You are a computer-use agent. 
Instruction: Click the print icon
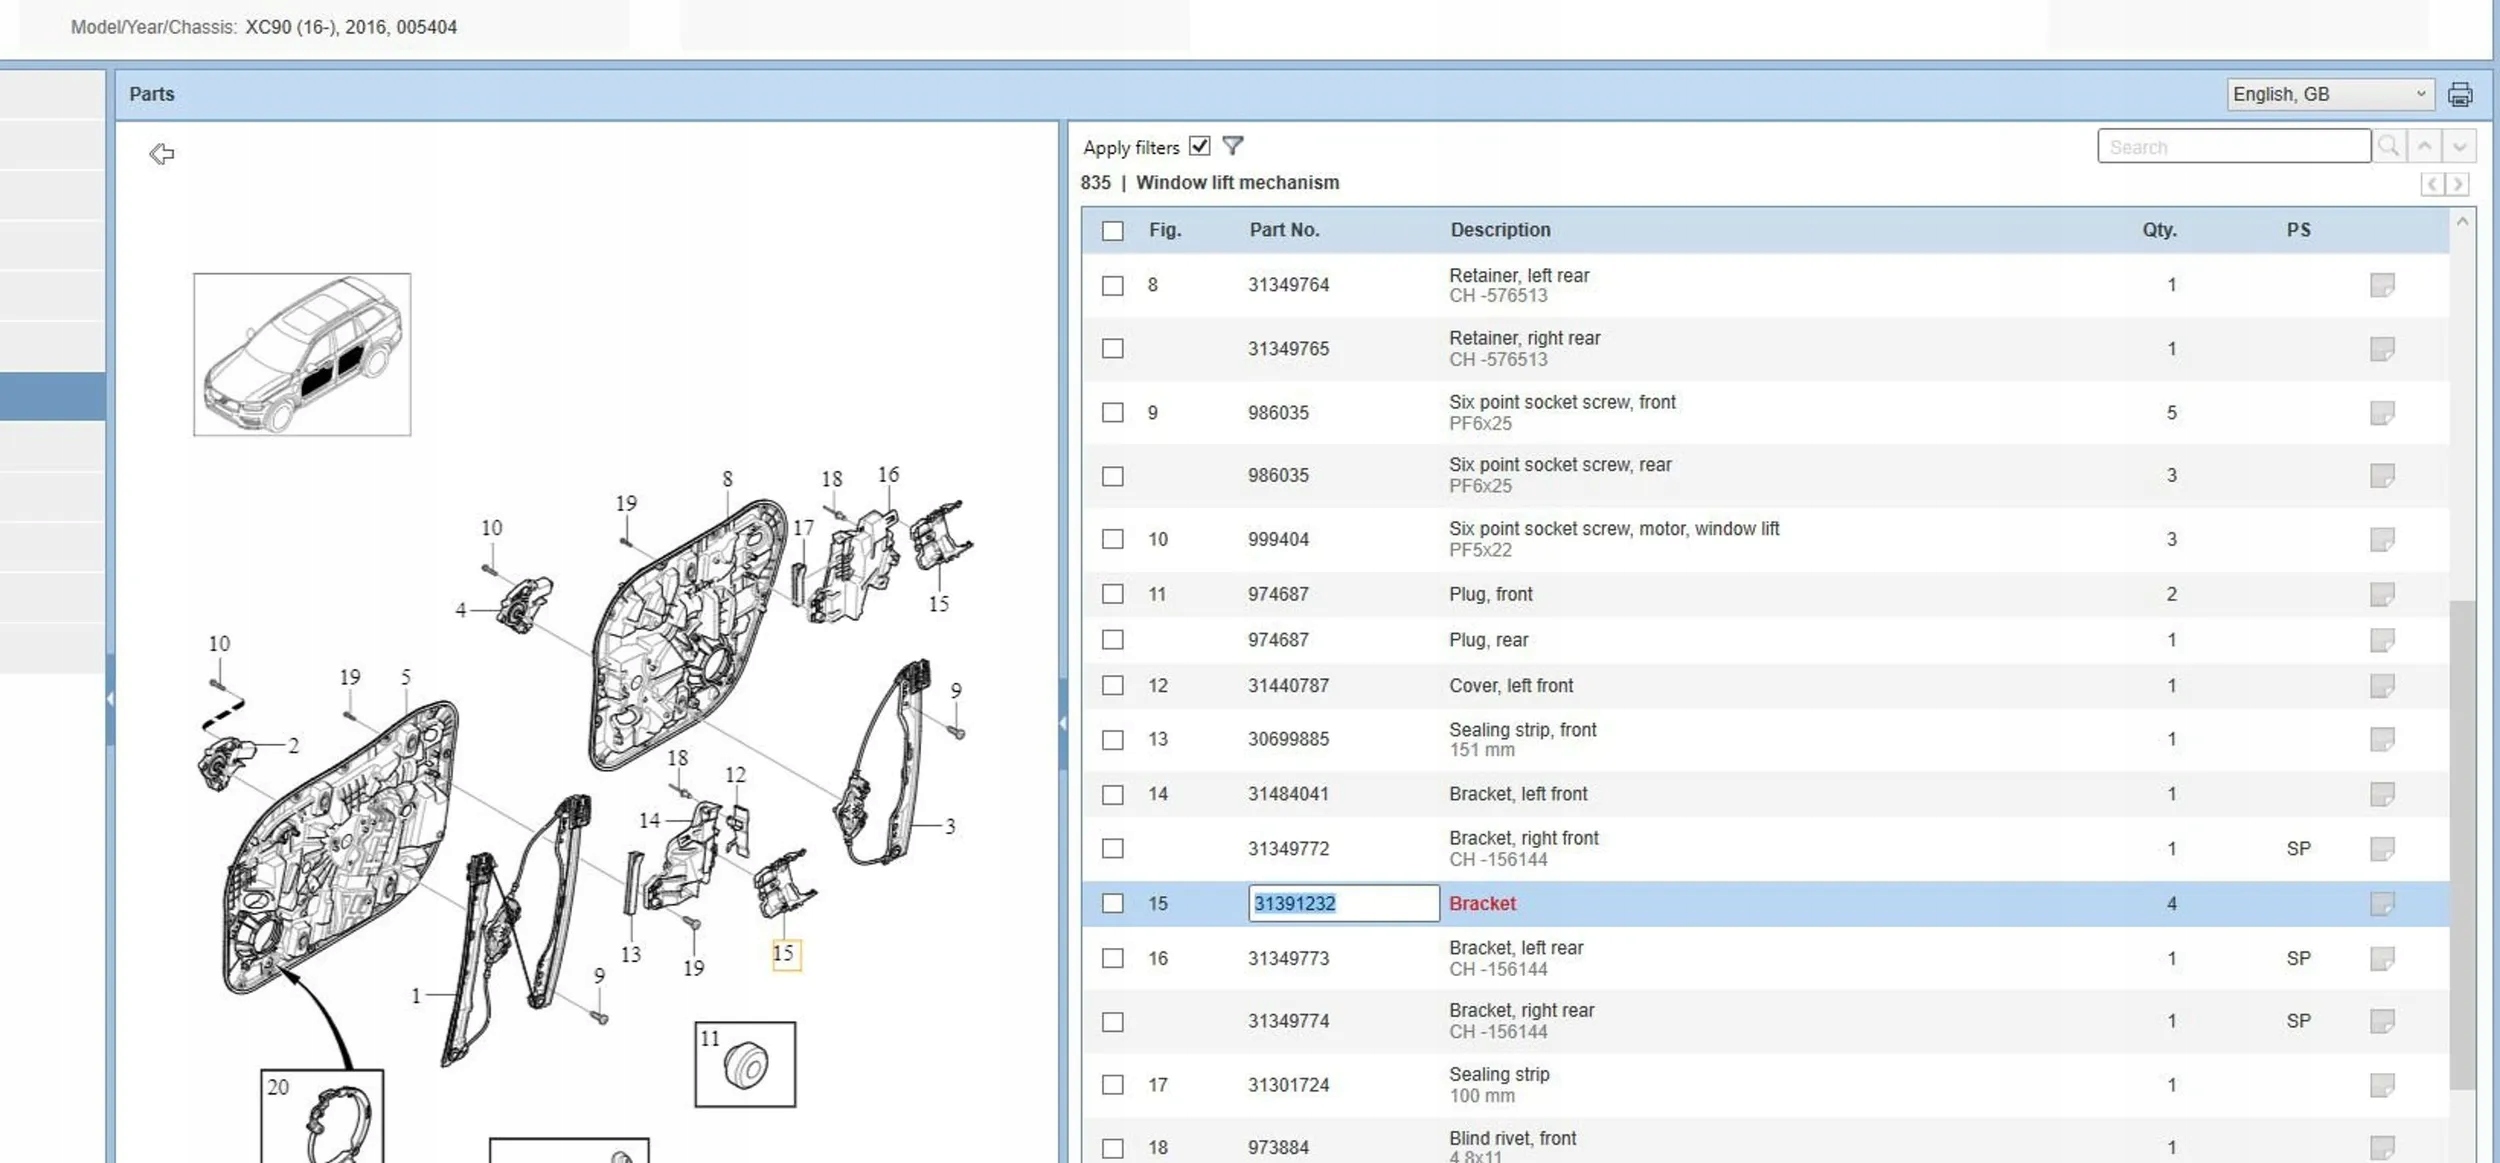[x=2459, y=95]
